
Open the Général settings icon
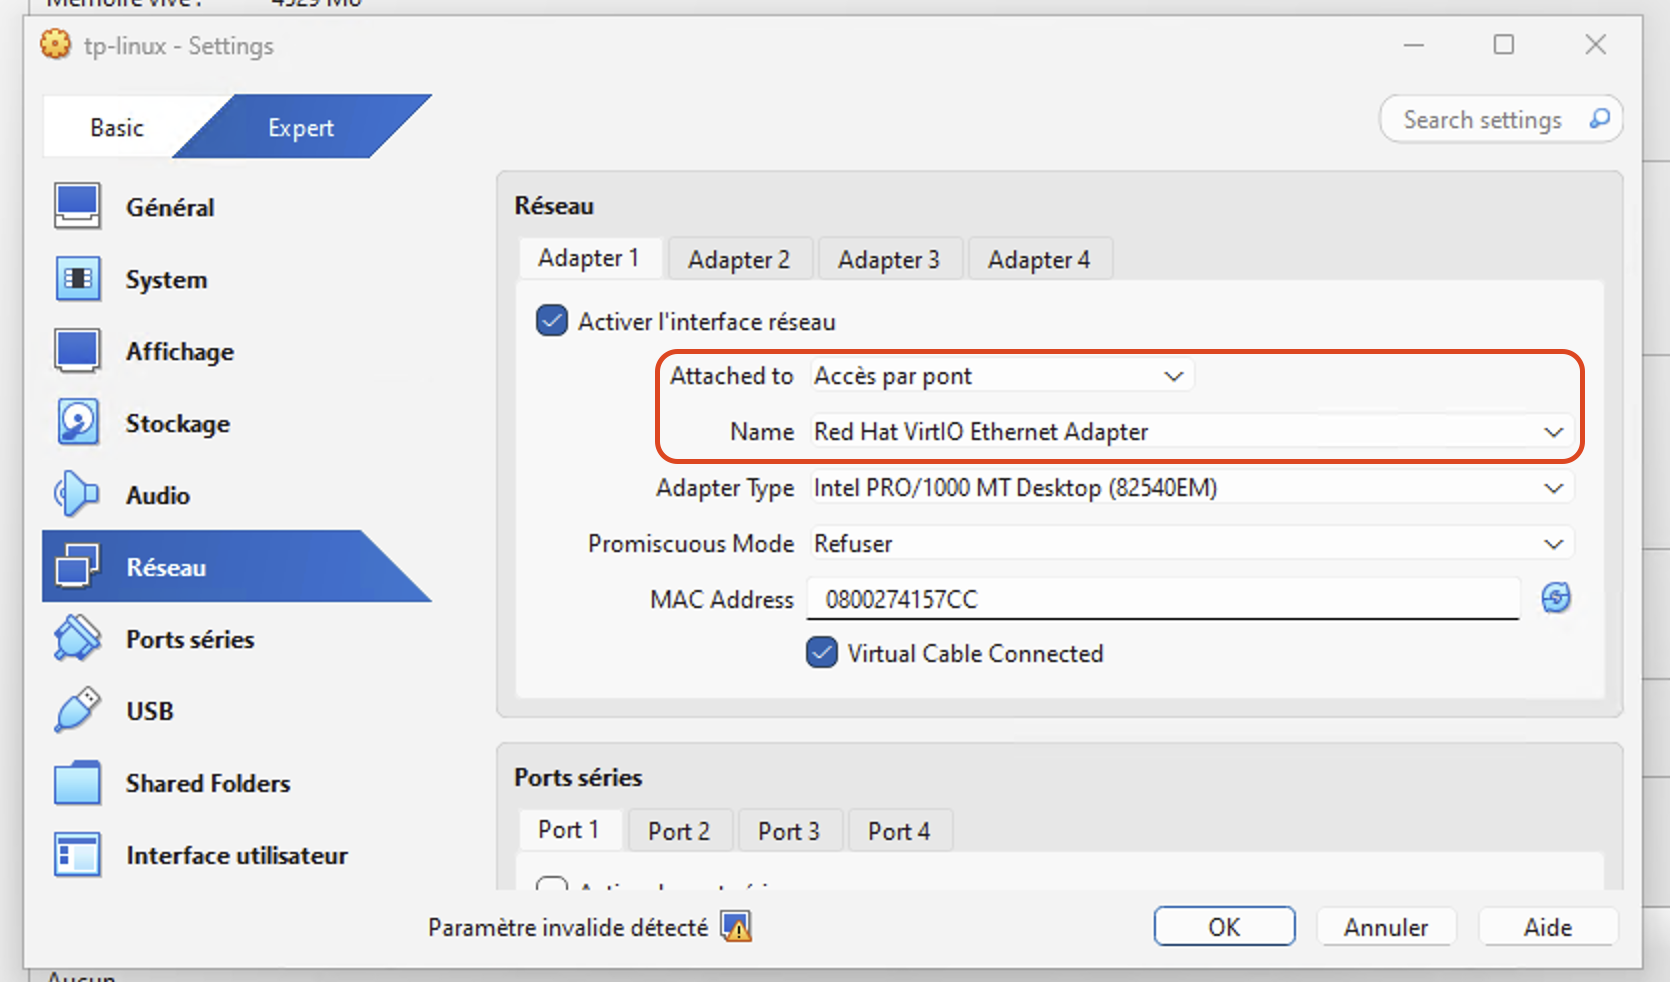click(x=77, y=207)
